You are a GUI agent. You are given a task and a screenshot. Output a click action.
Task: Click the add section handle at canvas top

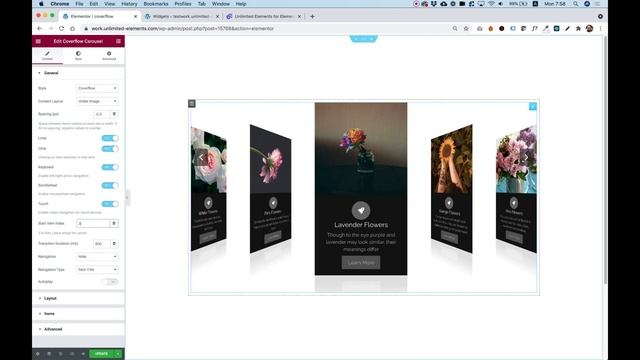364,39
